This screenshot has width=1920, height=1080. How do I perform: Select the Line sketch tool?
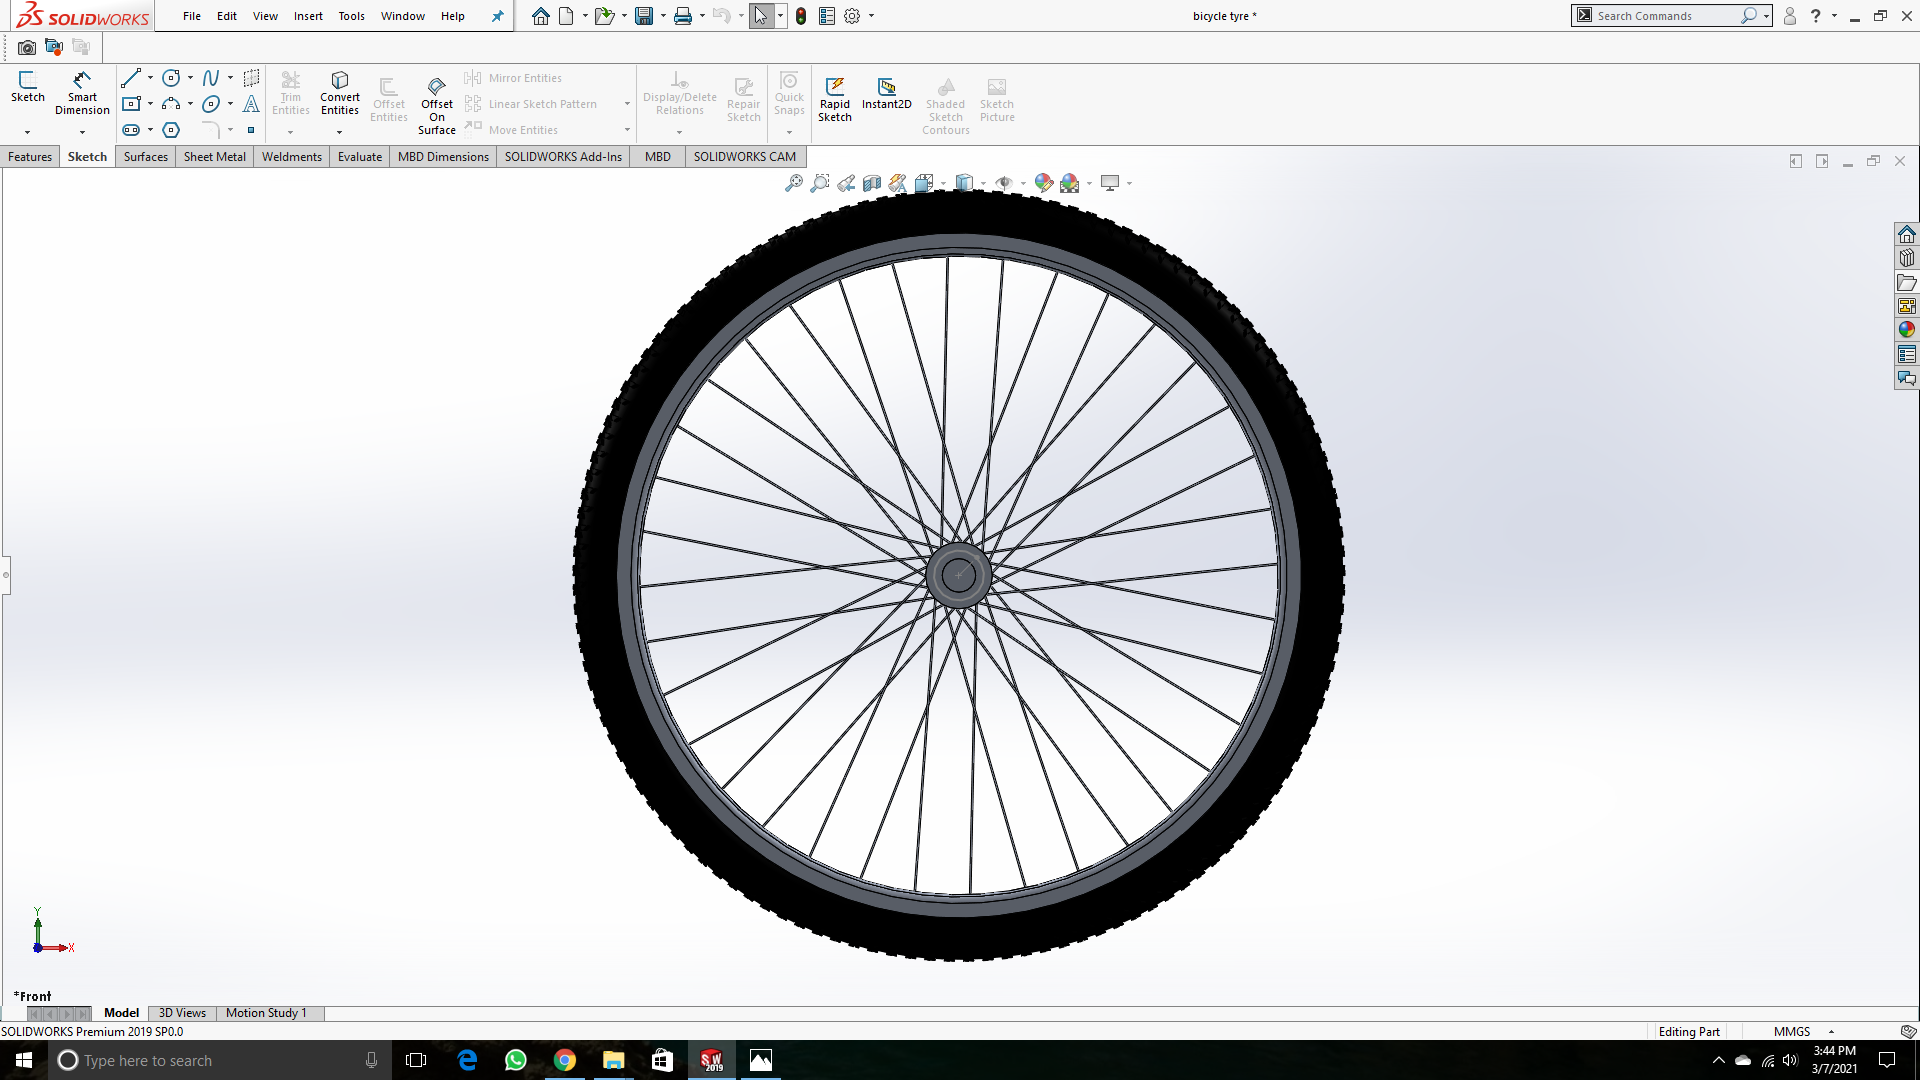click(x=131, y=78)
